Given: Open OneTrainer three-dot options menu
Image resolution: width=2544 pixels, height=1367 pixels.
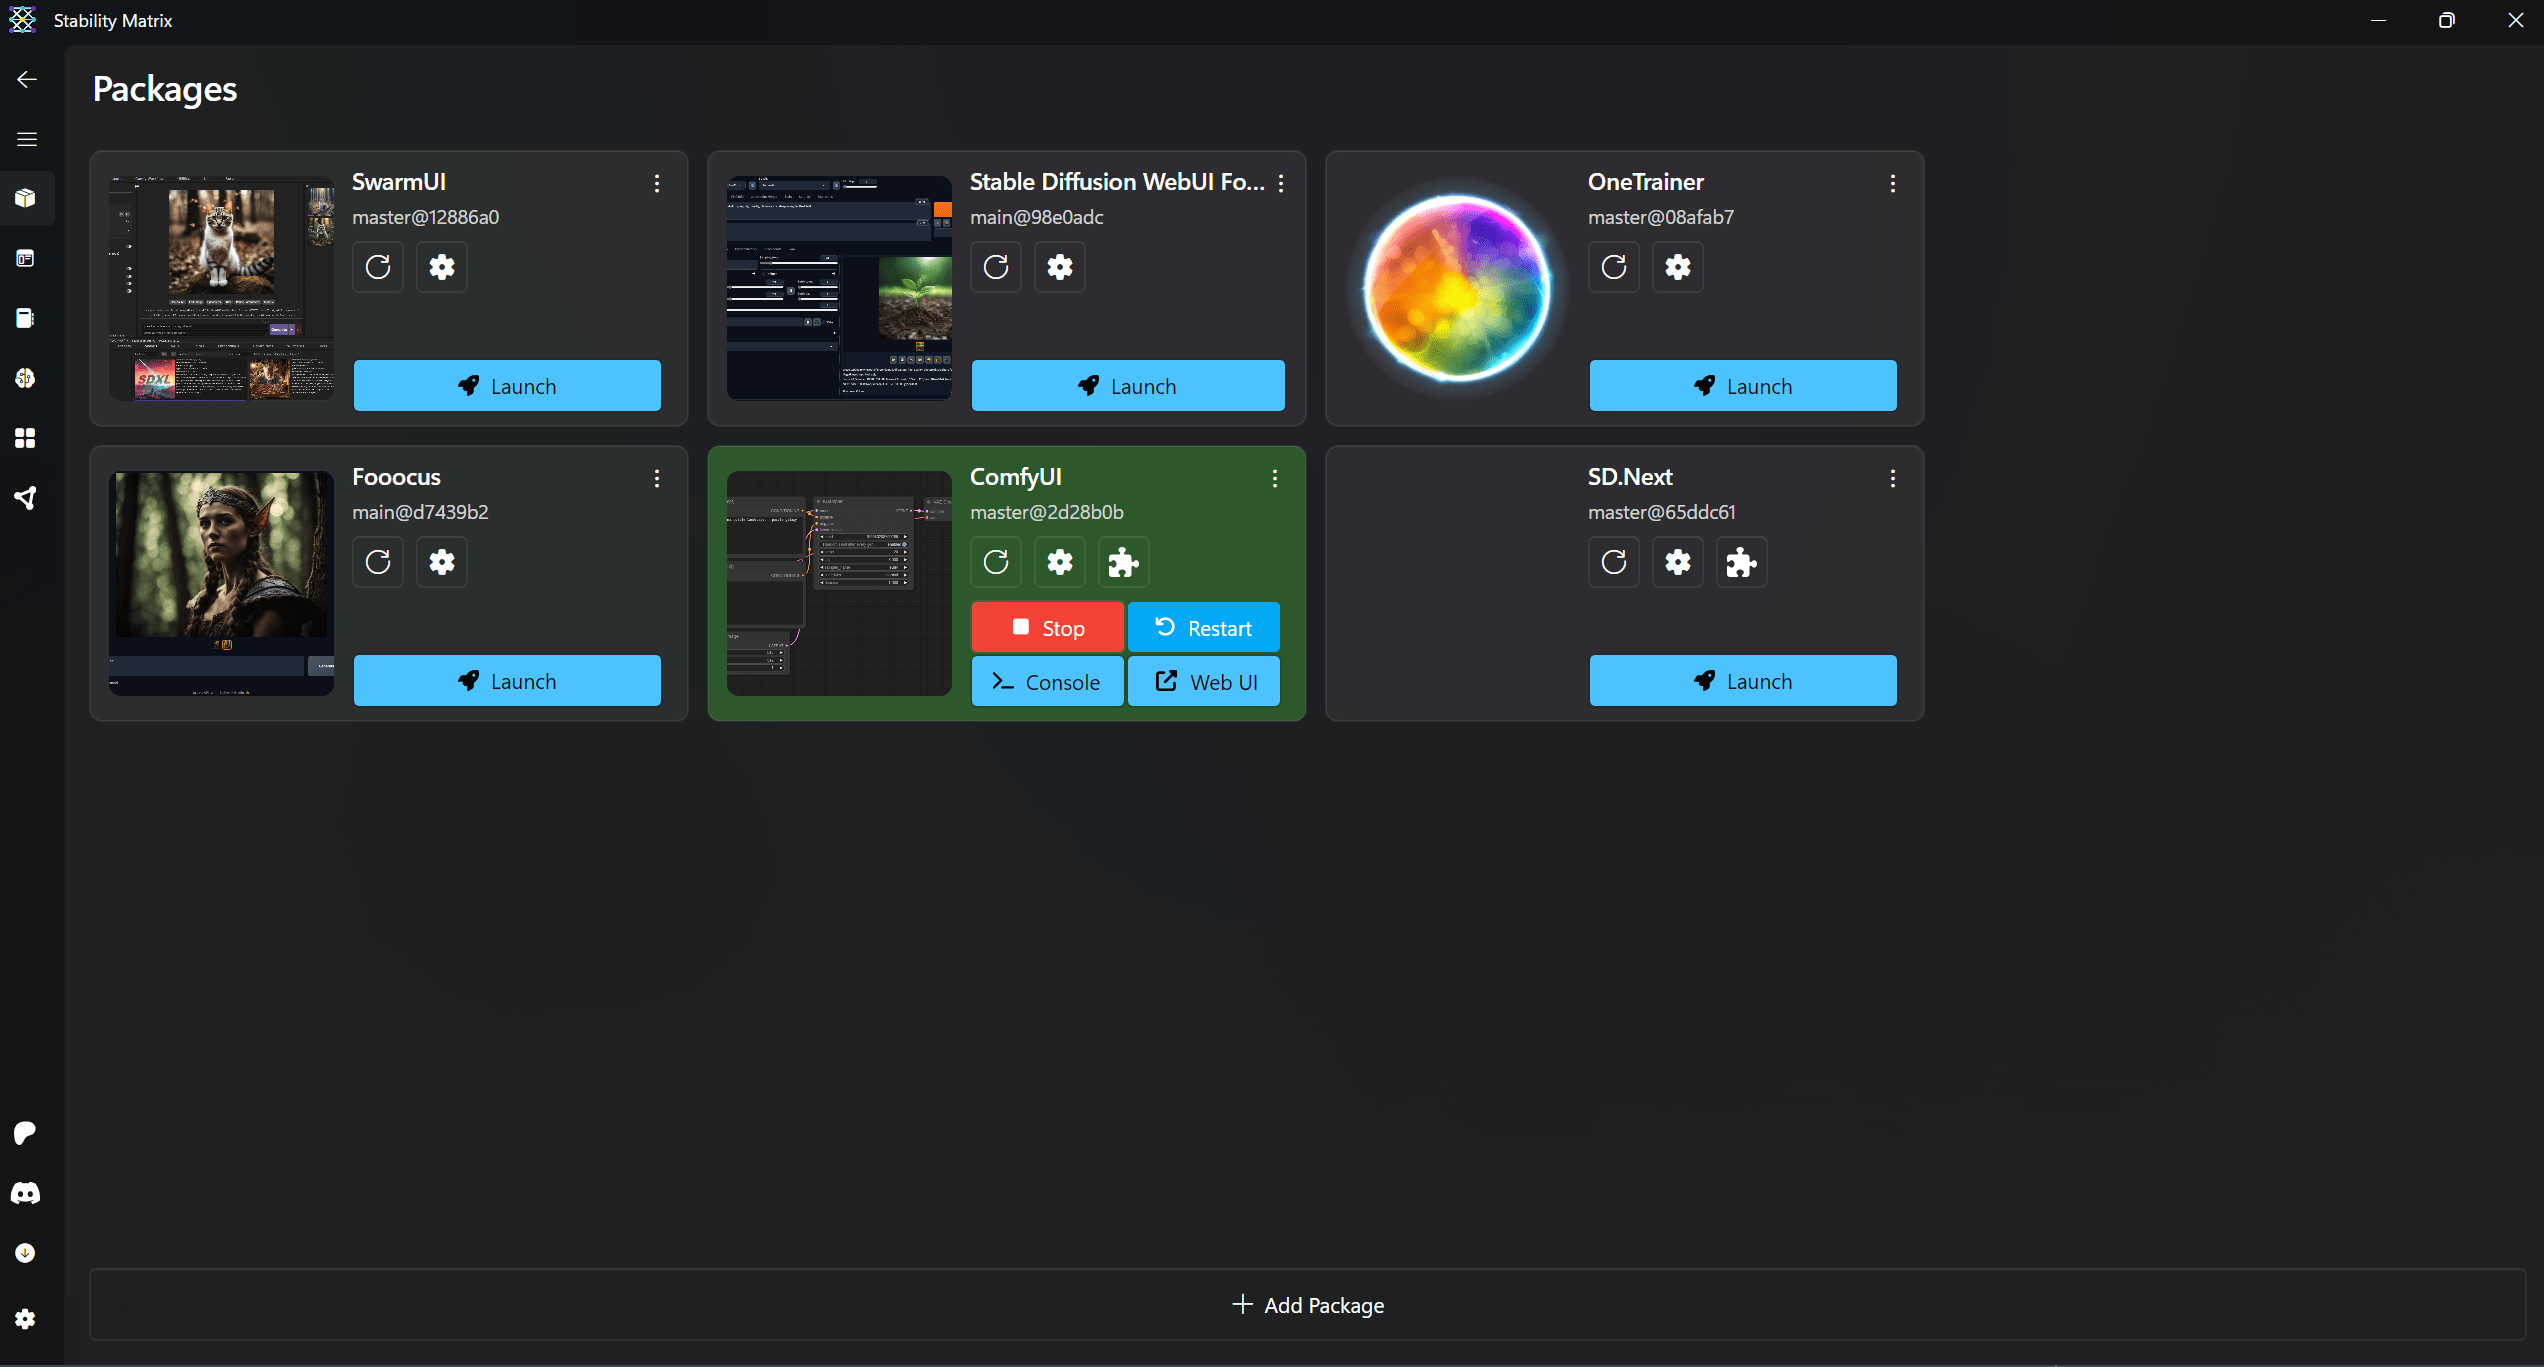Looking at the screenshot, I should click(1893, 183).
